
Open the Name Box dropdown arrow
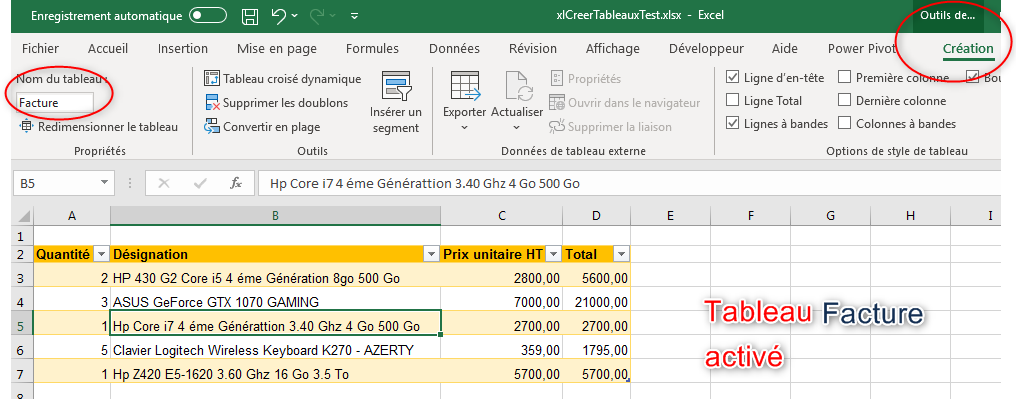point(104,183)
